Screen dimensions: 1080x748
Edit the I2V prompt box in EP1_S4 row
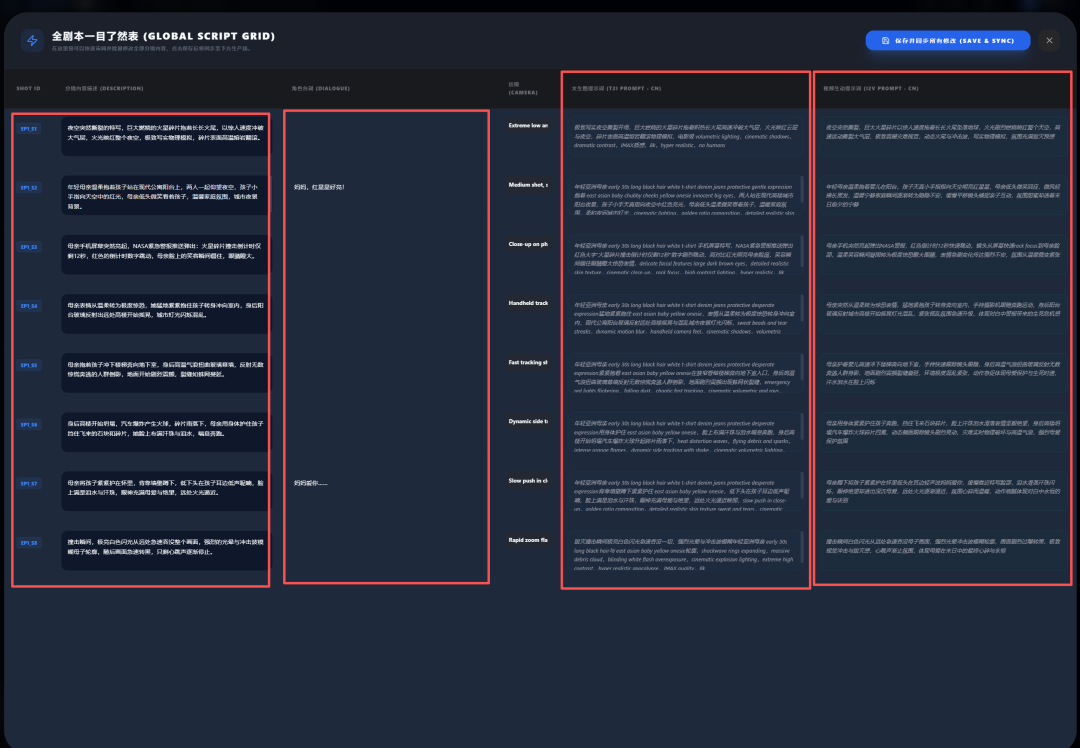[944, 314]
